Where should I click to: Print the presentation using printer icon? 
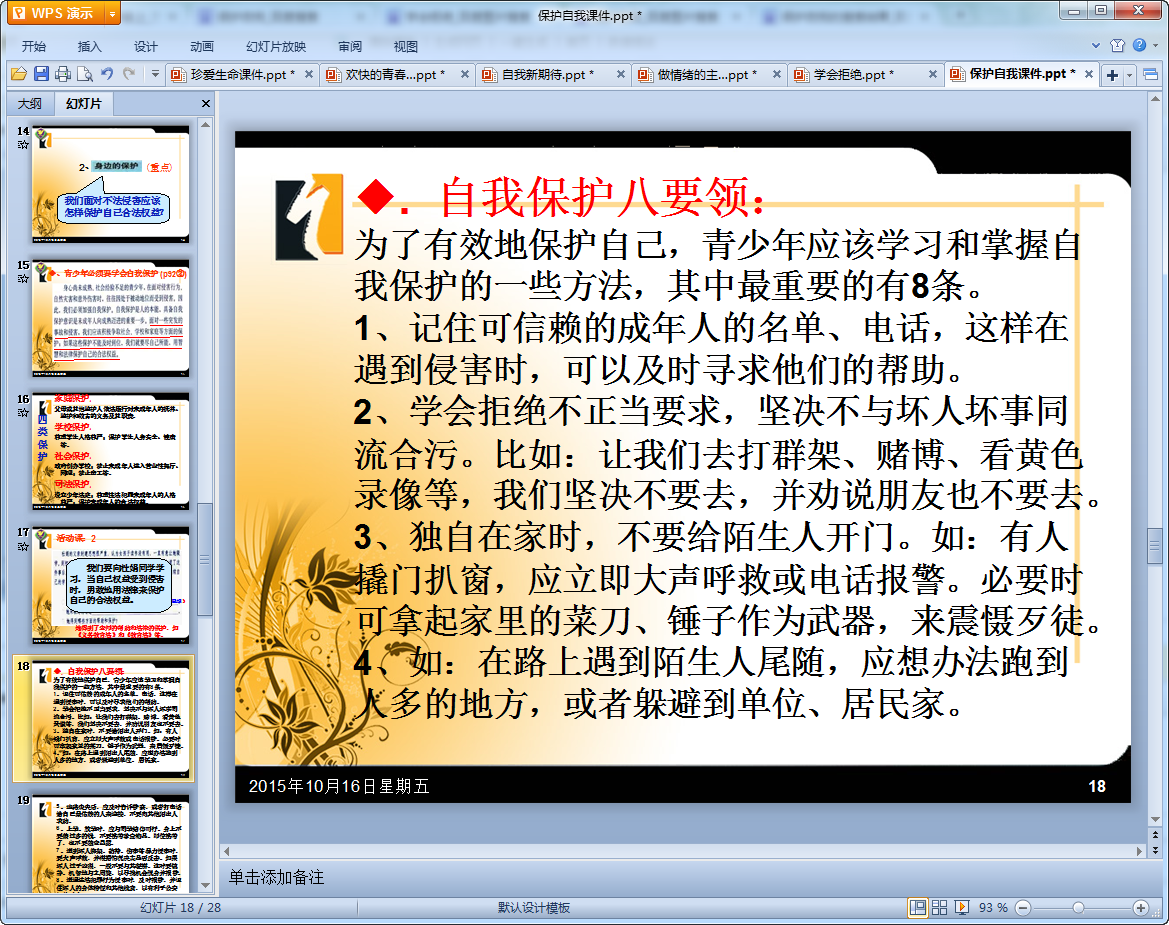(63, 74)
